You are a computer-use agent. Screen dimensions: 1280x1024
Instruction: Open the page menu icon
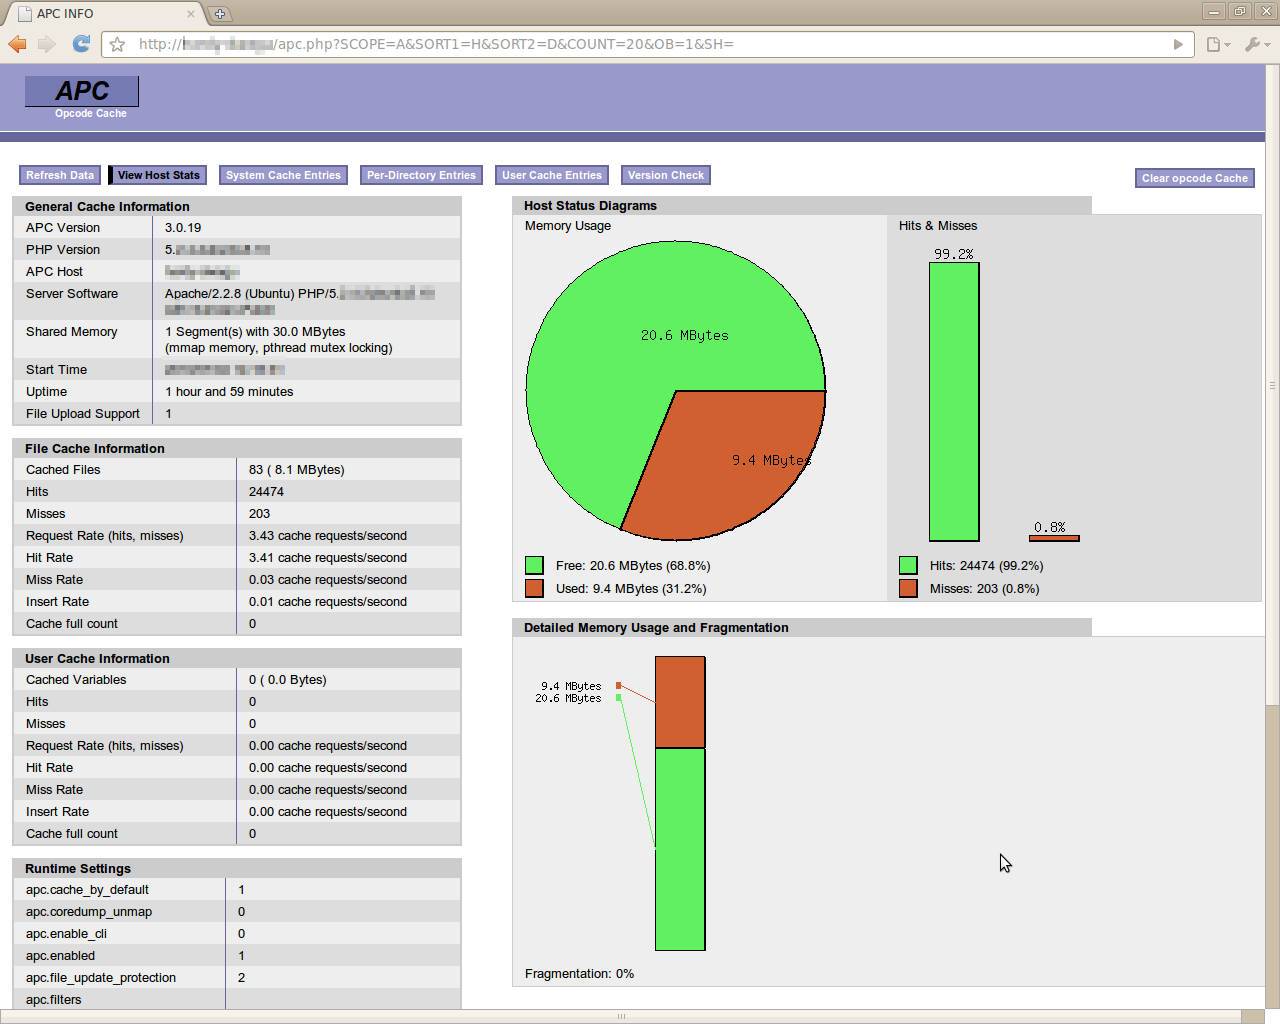coord(1218,44)
